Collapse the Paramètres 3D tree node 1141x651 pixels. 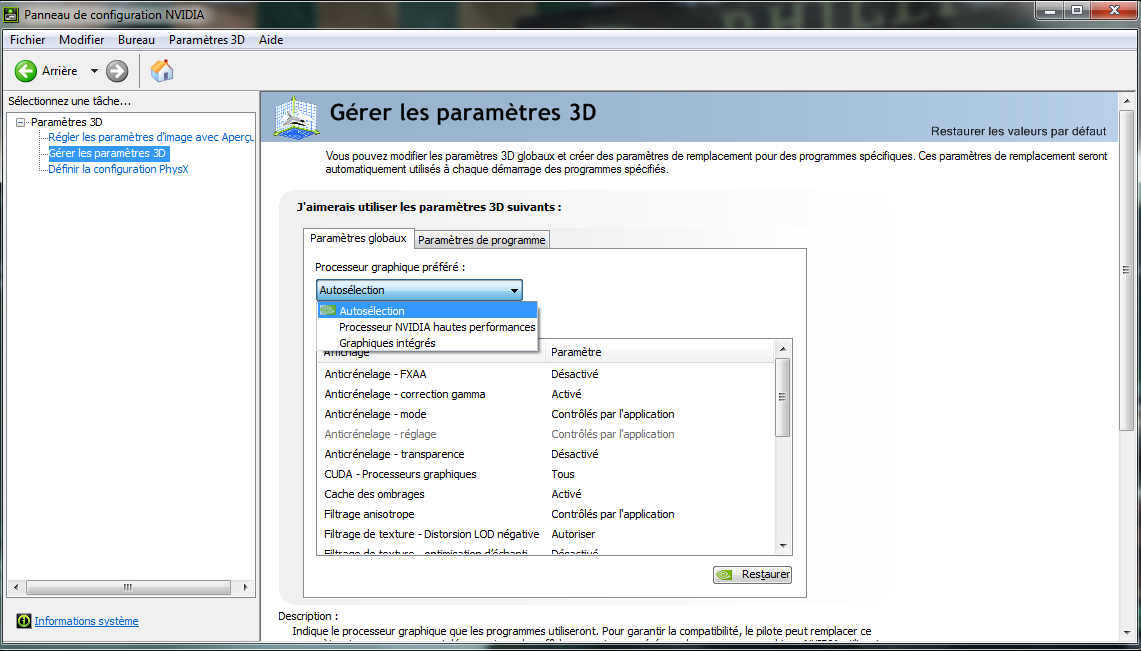(x=20, y=122)
